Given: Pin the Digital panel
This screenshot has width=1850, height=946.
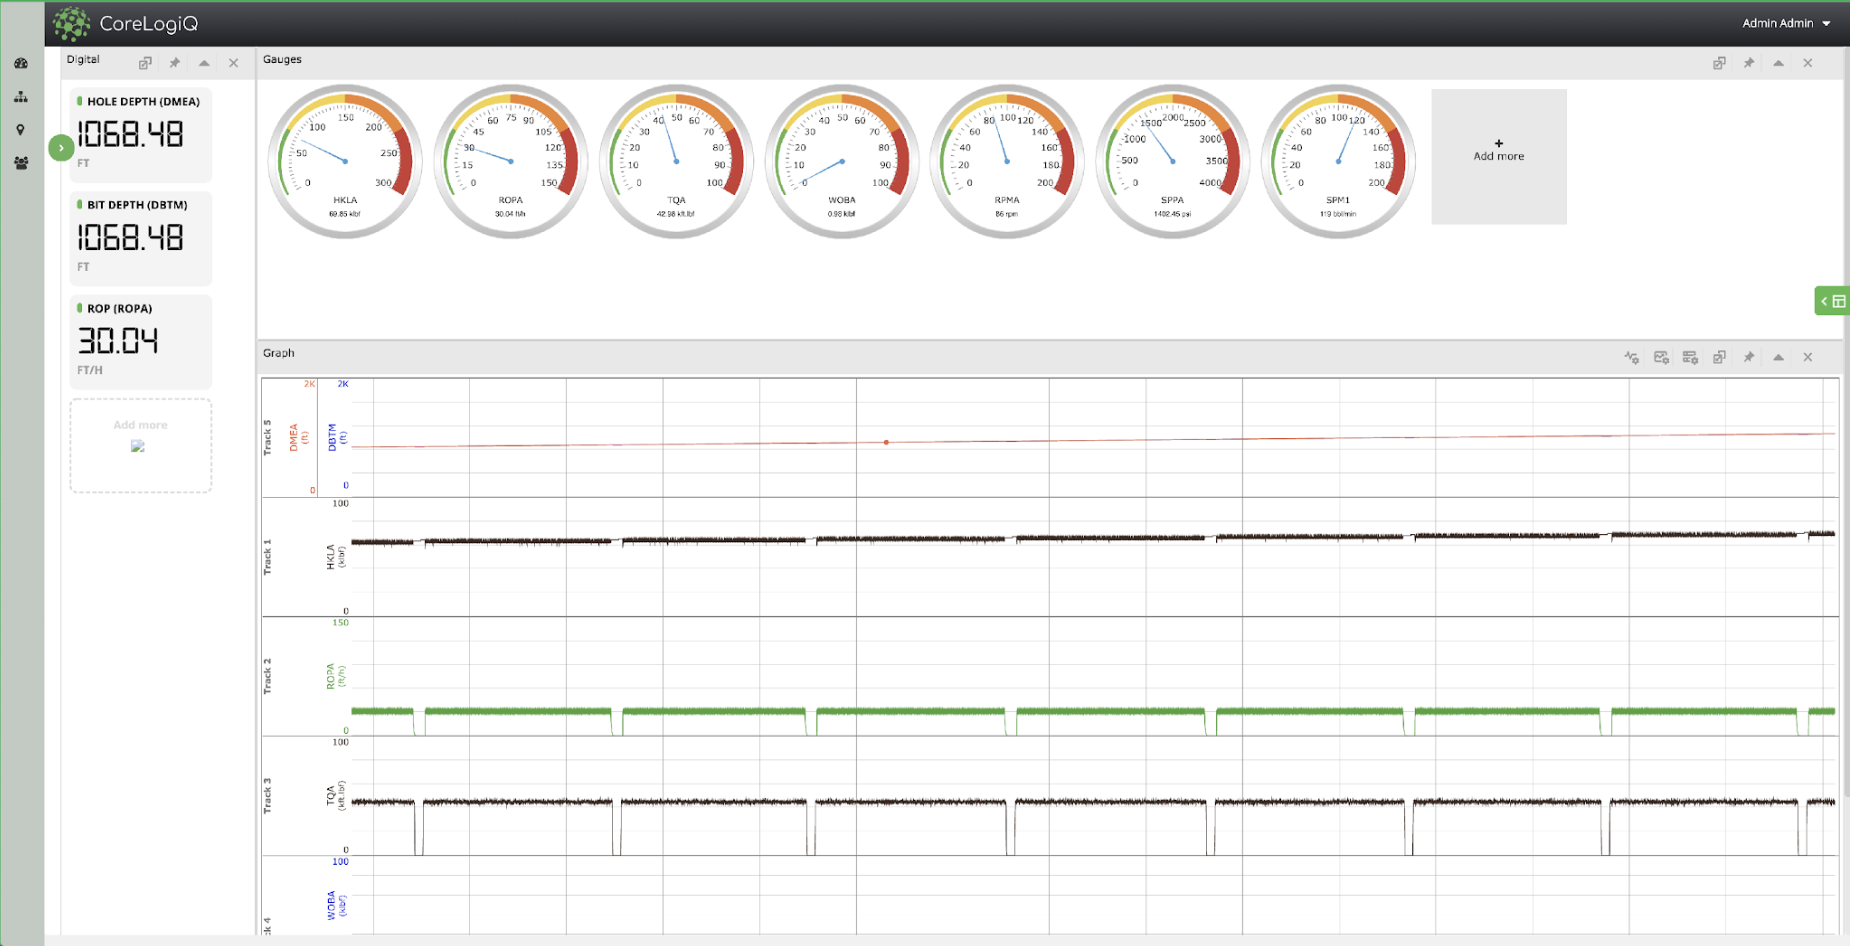Looking at the screenshot, I should click(174, 63).
